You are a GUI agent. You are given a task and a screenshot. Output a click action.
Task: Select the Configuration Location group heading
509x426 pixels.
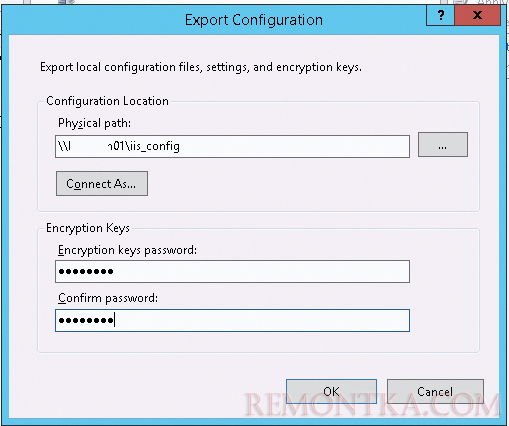point(107,101)
